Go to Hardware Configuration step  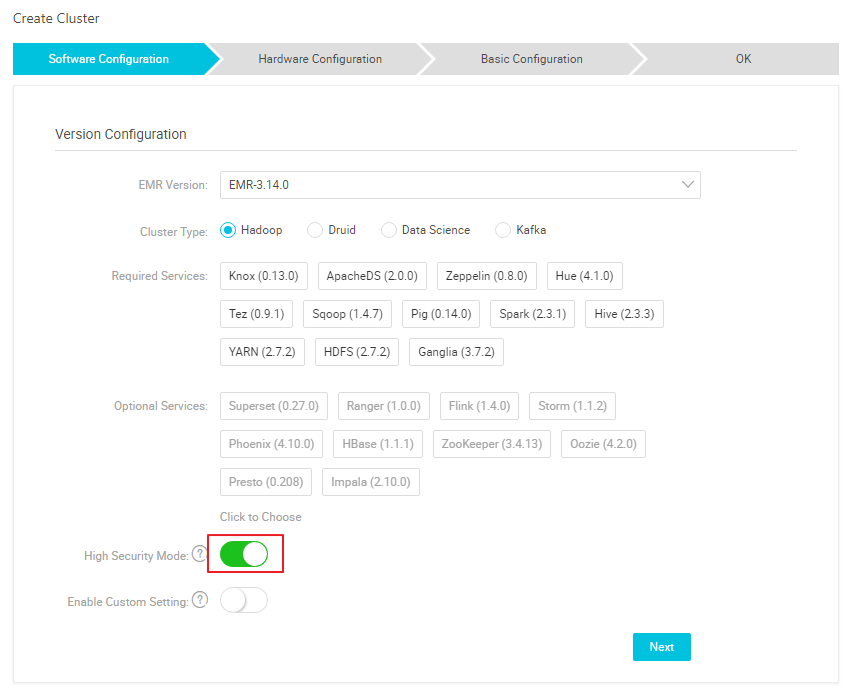click(320, 59)
